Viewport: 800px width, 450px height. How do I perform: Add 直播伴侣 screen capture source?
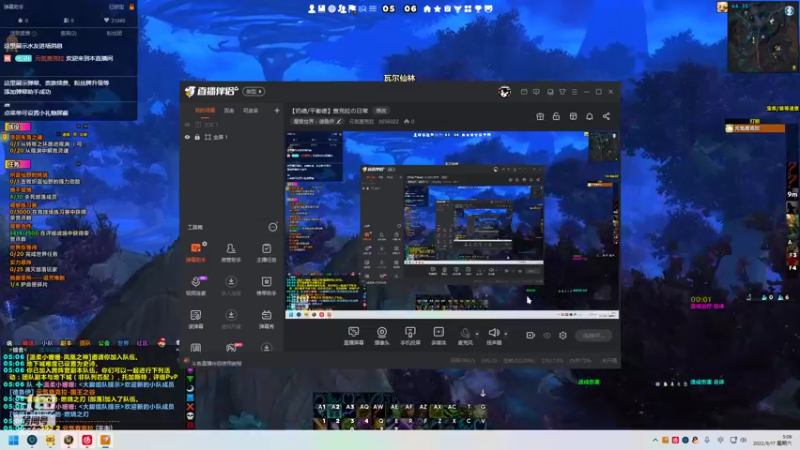354,336
